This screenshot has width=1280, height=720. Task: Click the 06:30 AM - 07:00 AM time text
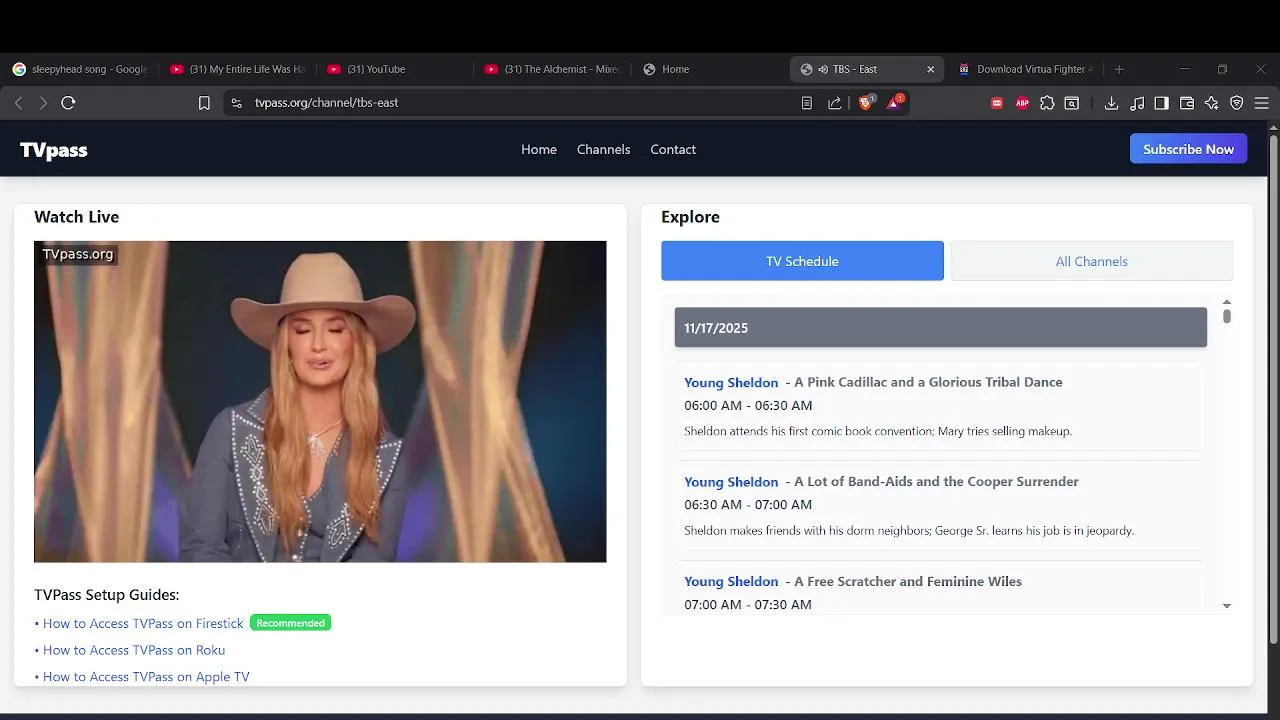click(748, 505)
